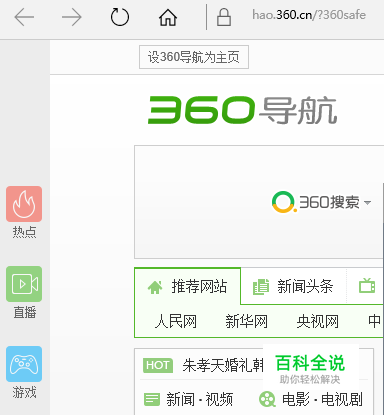Open the 视频 category link
Viewport: 384px width, 415px height.
(219, 399)
